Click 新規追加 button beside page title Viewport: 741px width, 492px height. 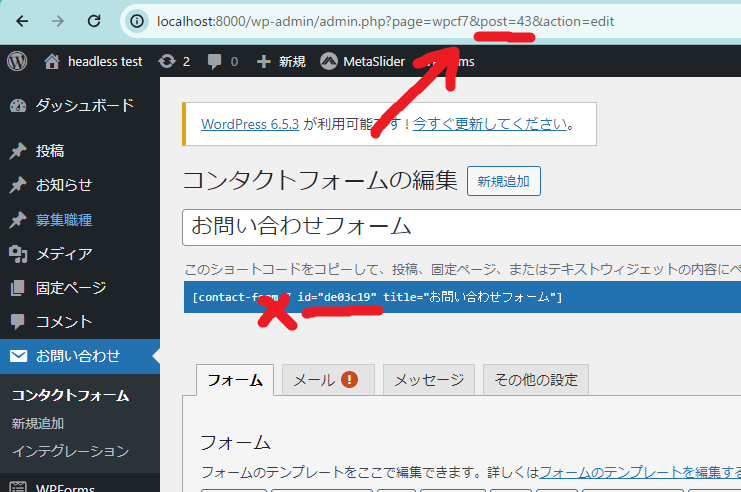click(x=504, y=181)
